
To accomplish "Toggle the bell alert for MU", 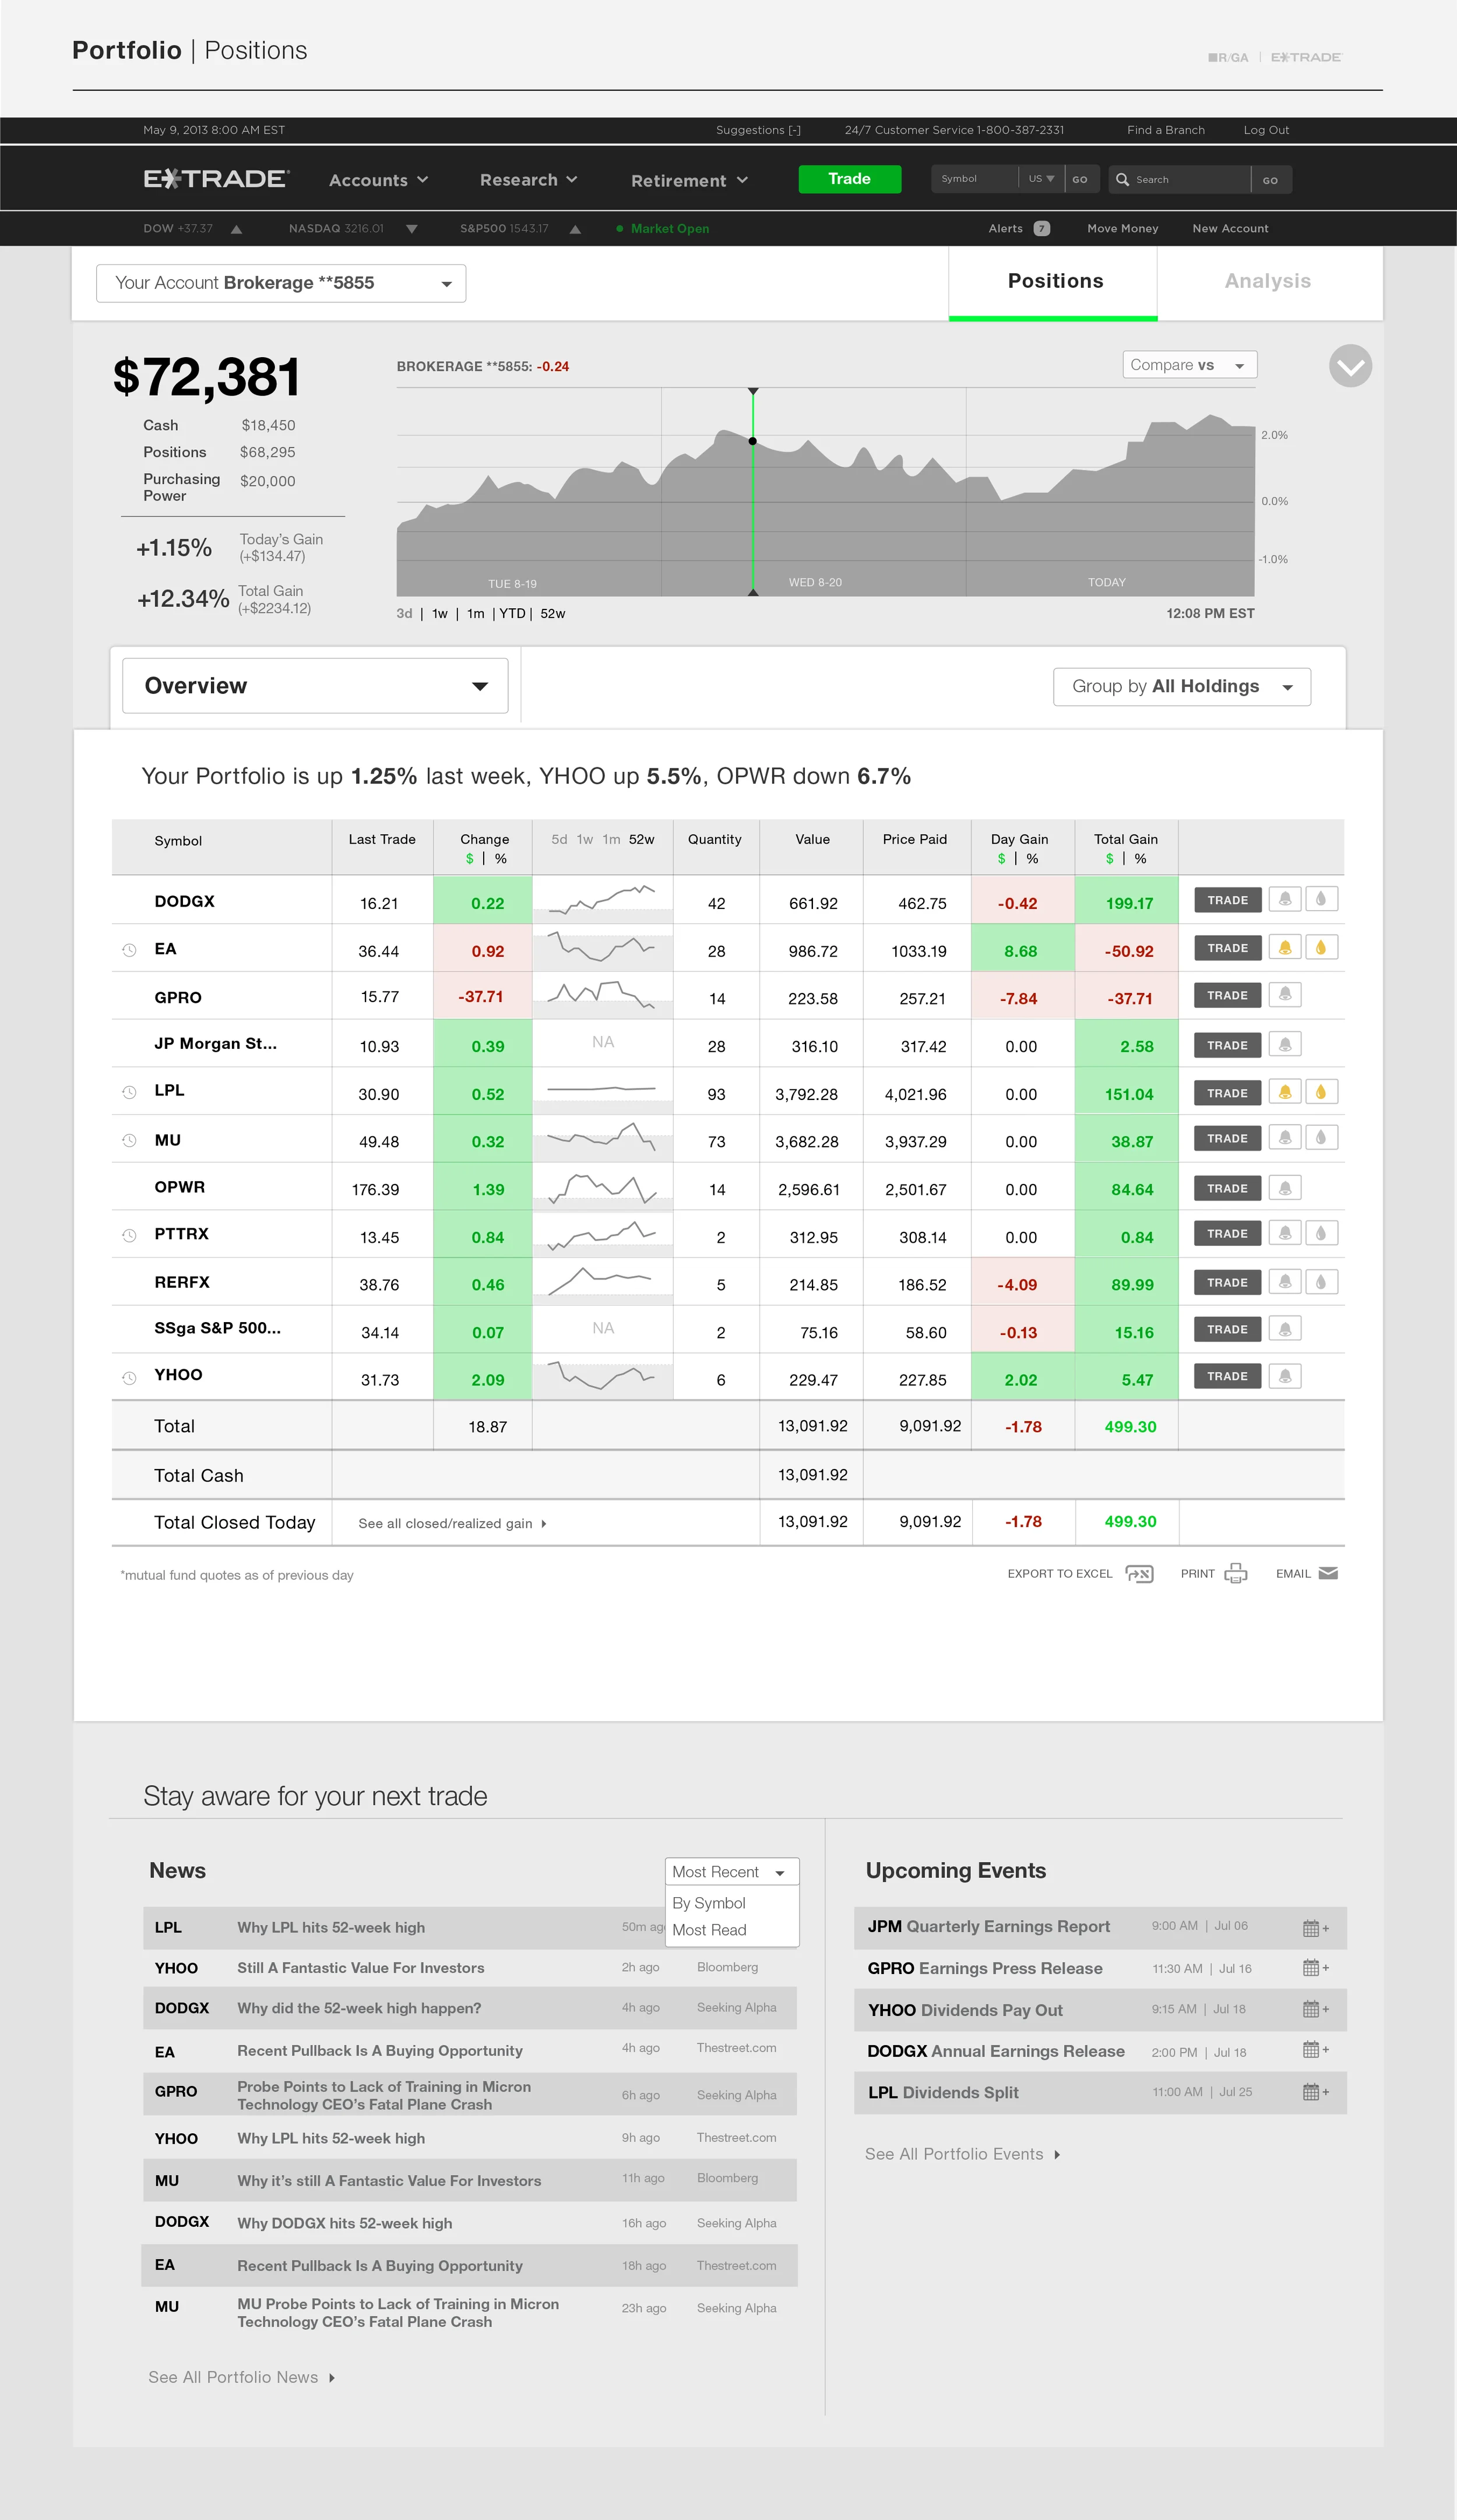I will (x=1285, y=1137).
